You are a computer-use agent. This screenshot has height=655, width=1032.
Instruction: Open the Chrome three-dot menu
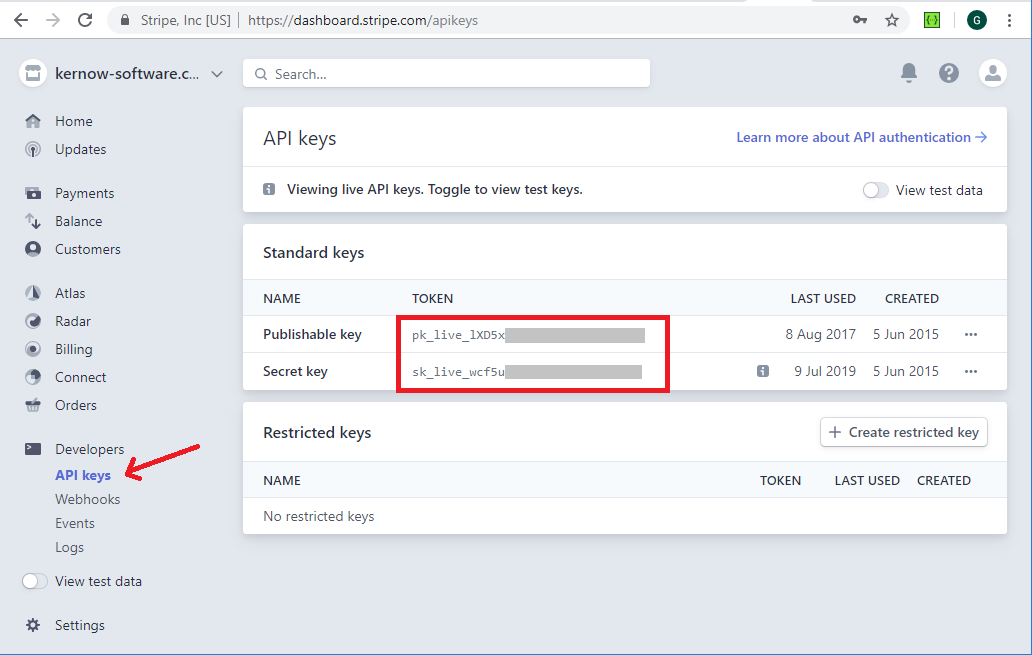click(x=1009, y=20)
